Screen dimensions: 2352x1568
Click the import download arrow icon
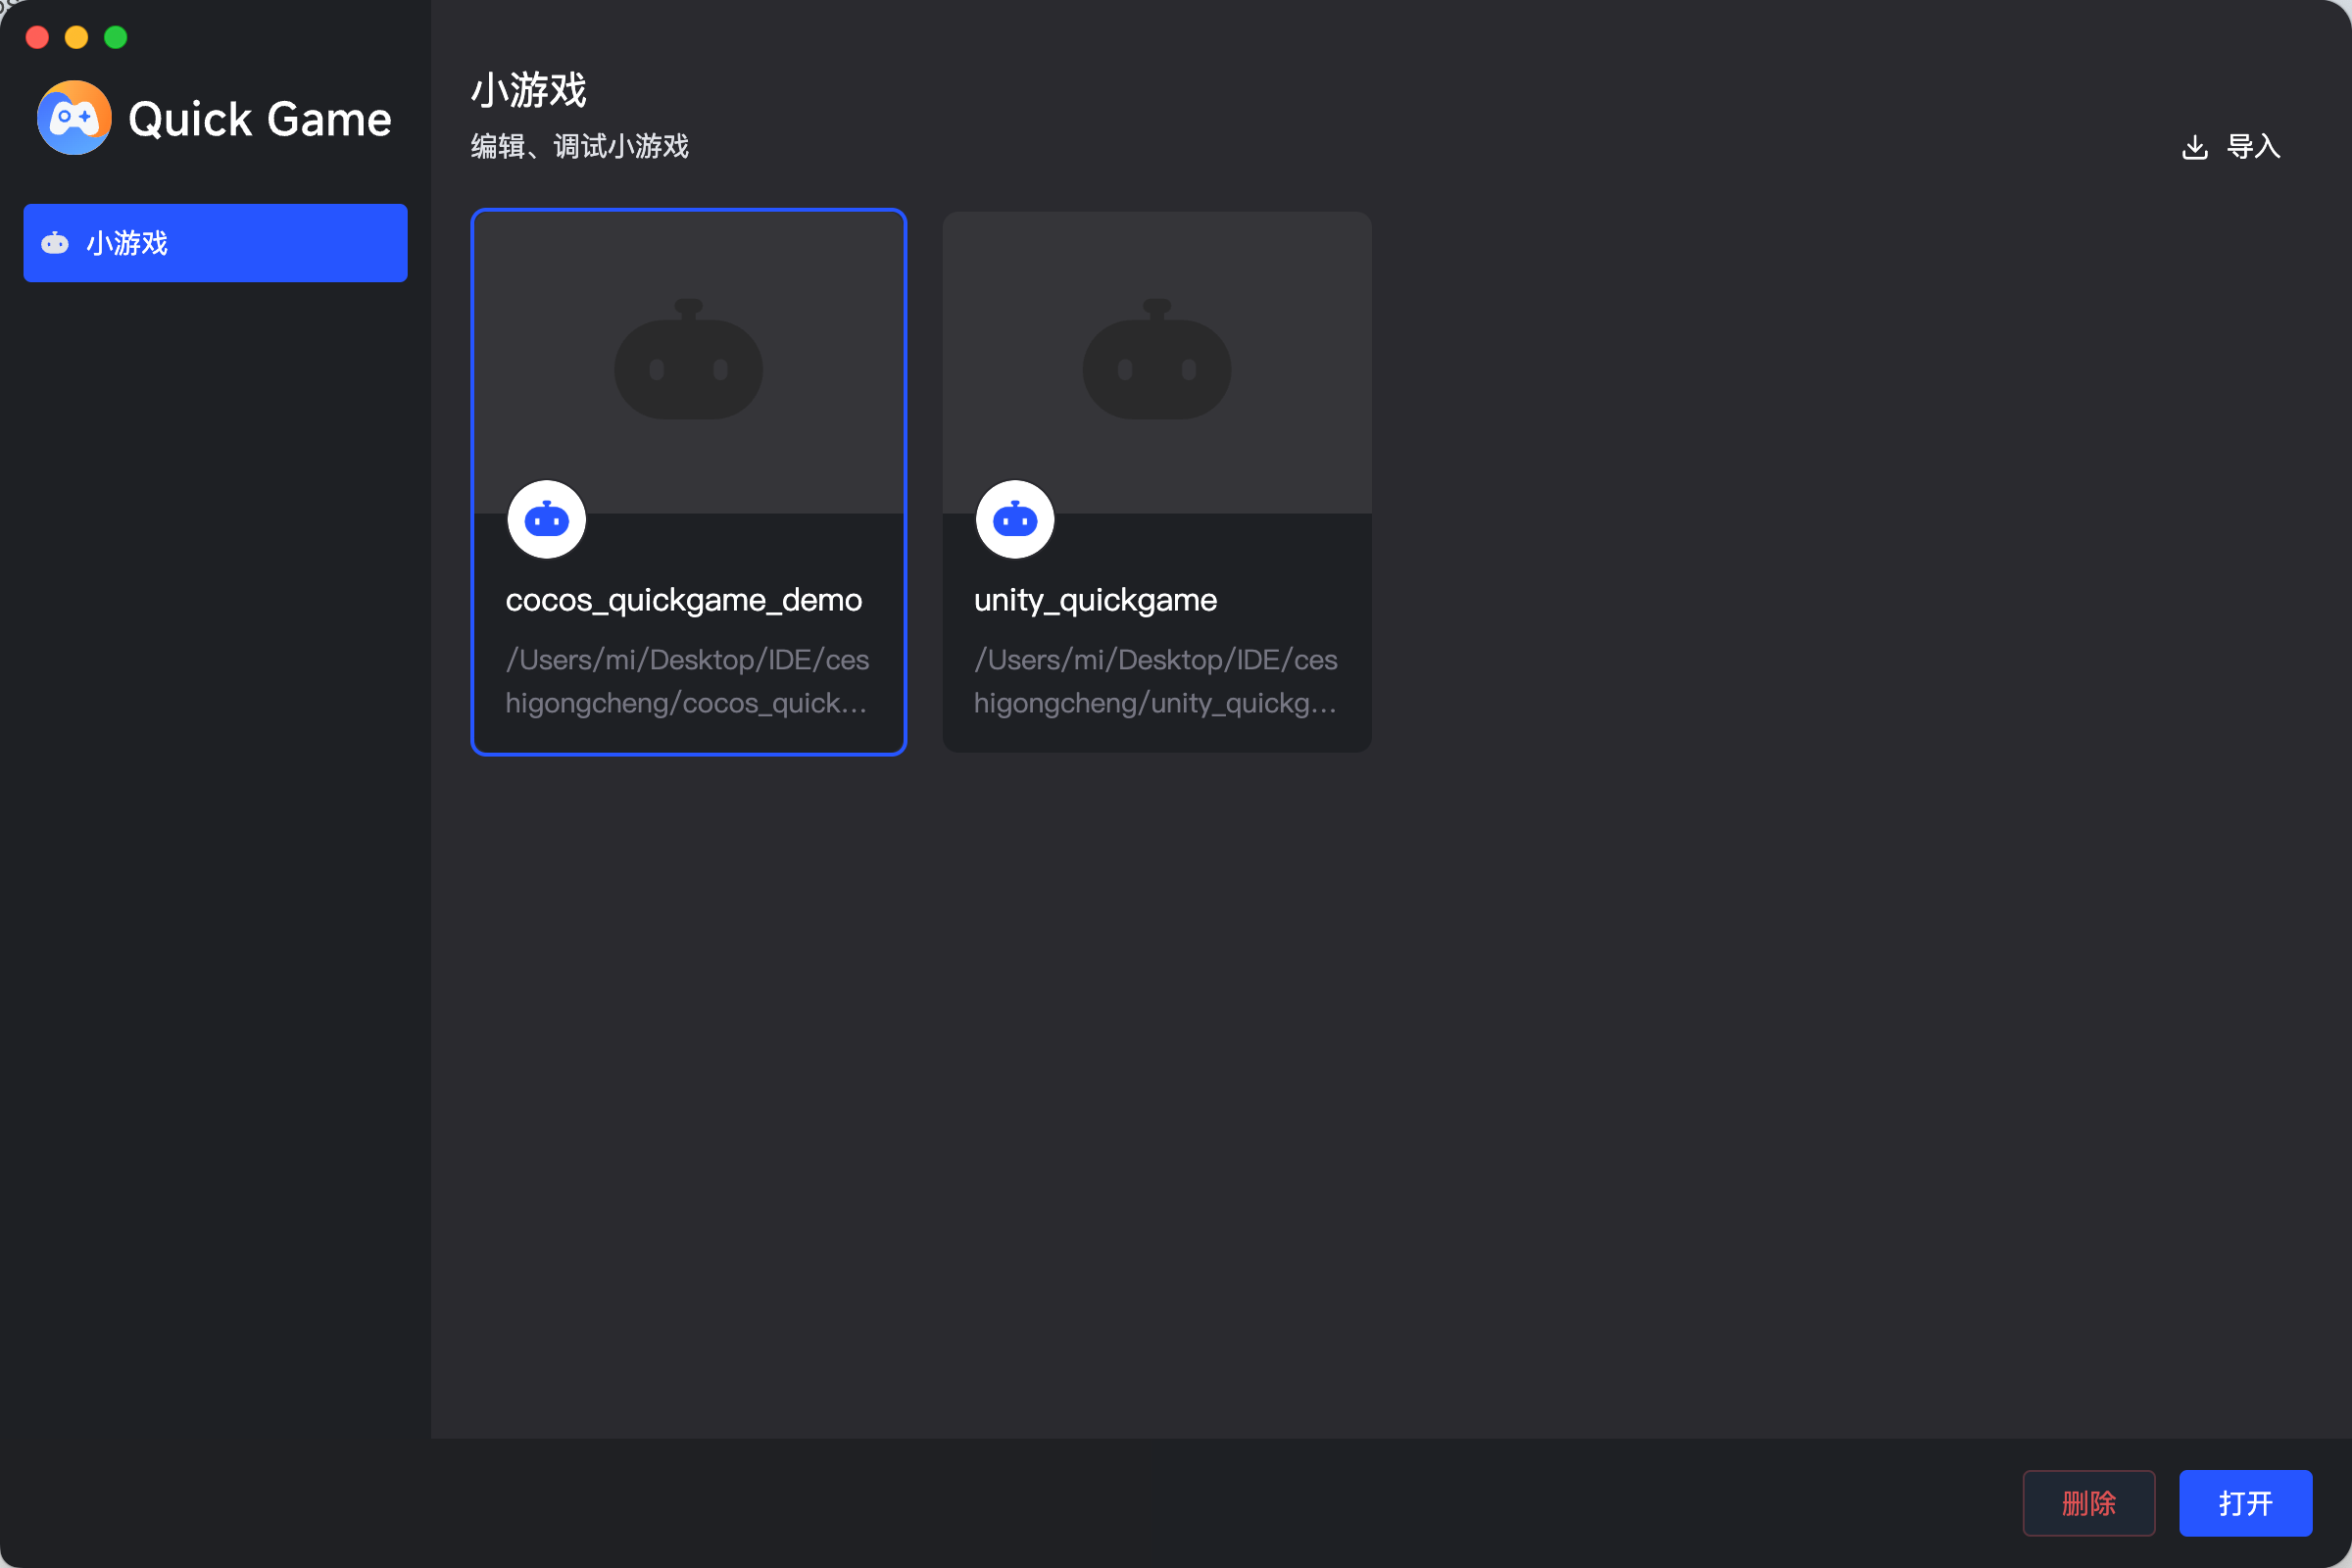point(2194,147)
